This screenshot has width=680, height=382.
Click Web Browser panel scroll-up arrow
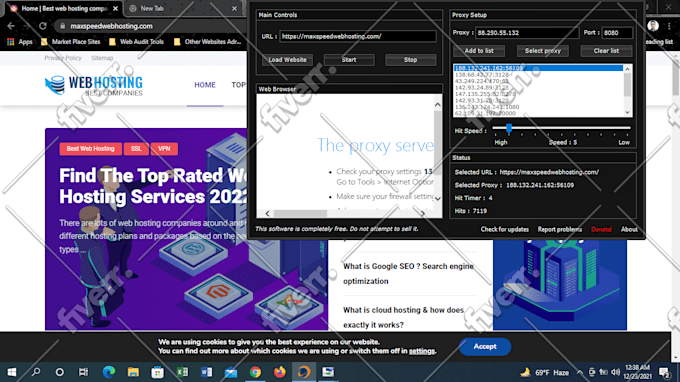pos(438,104)
